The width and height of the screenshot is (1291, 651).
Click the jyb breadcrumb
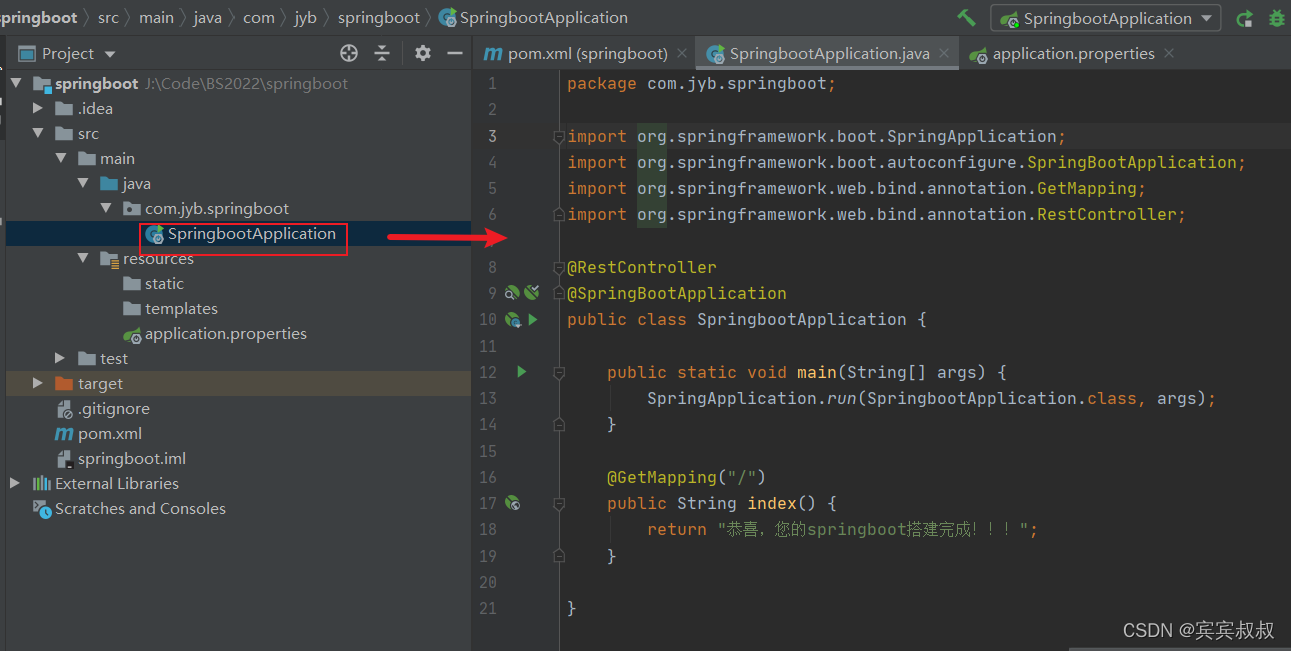click(x=305, y=17)
